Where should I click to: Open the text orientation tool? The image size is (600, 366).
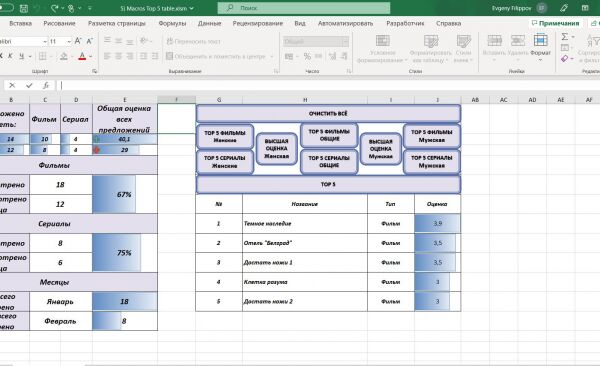(144, 41)
